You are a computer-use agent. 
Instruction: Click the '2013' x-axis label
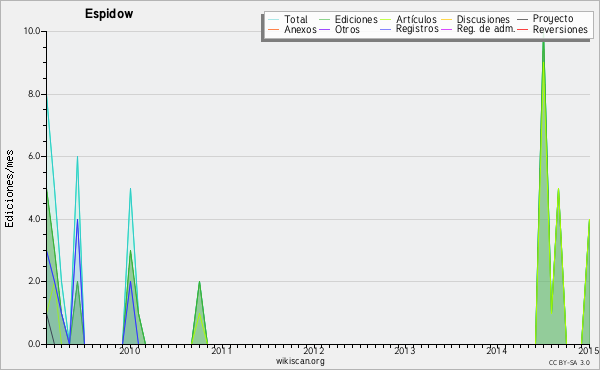tap(405, 350)
